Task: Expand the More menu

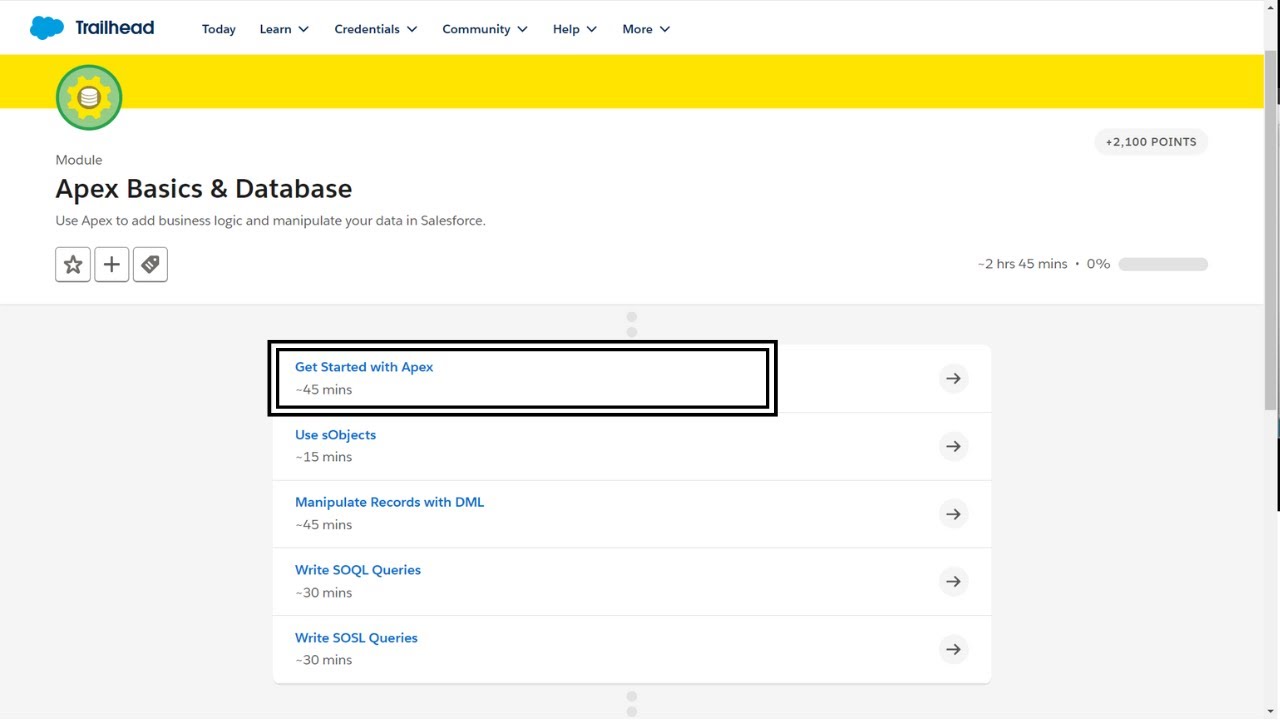Action: (646, 29)
